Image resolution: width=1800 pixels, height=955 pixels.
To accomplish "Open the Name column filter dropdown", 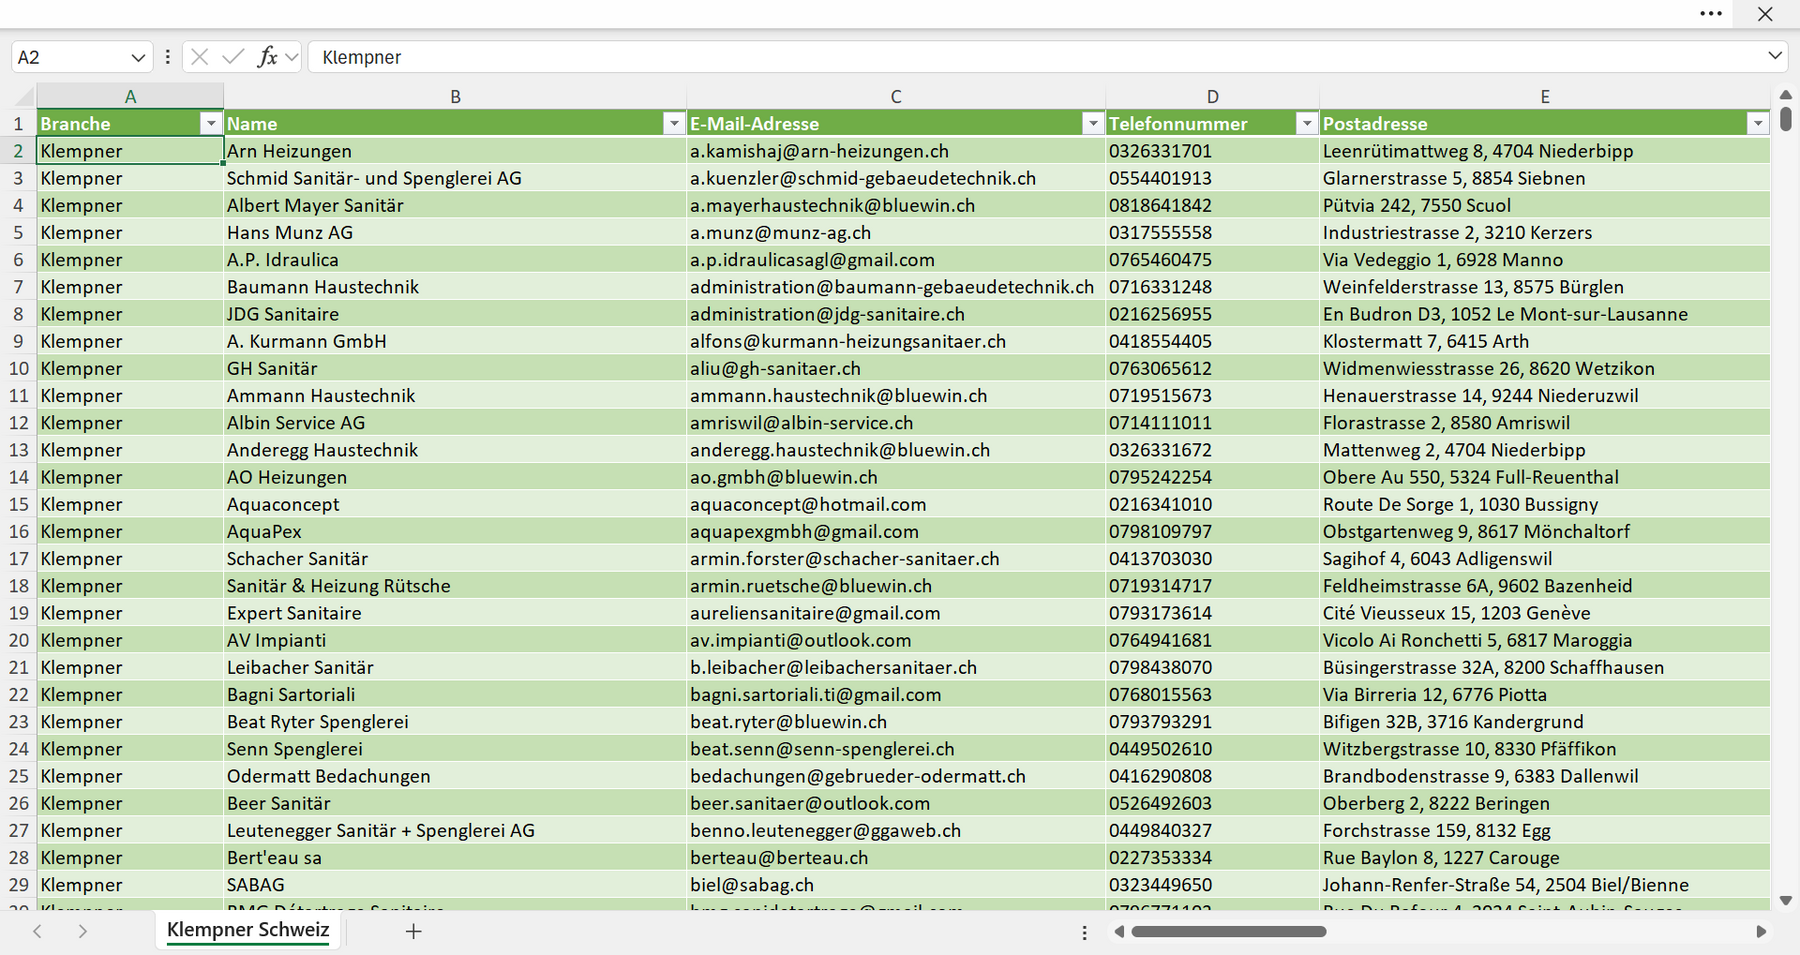I will click(x=674, y=123).
